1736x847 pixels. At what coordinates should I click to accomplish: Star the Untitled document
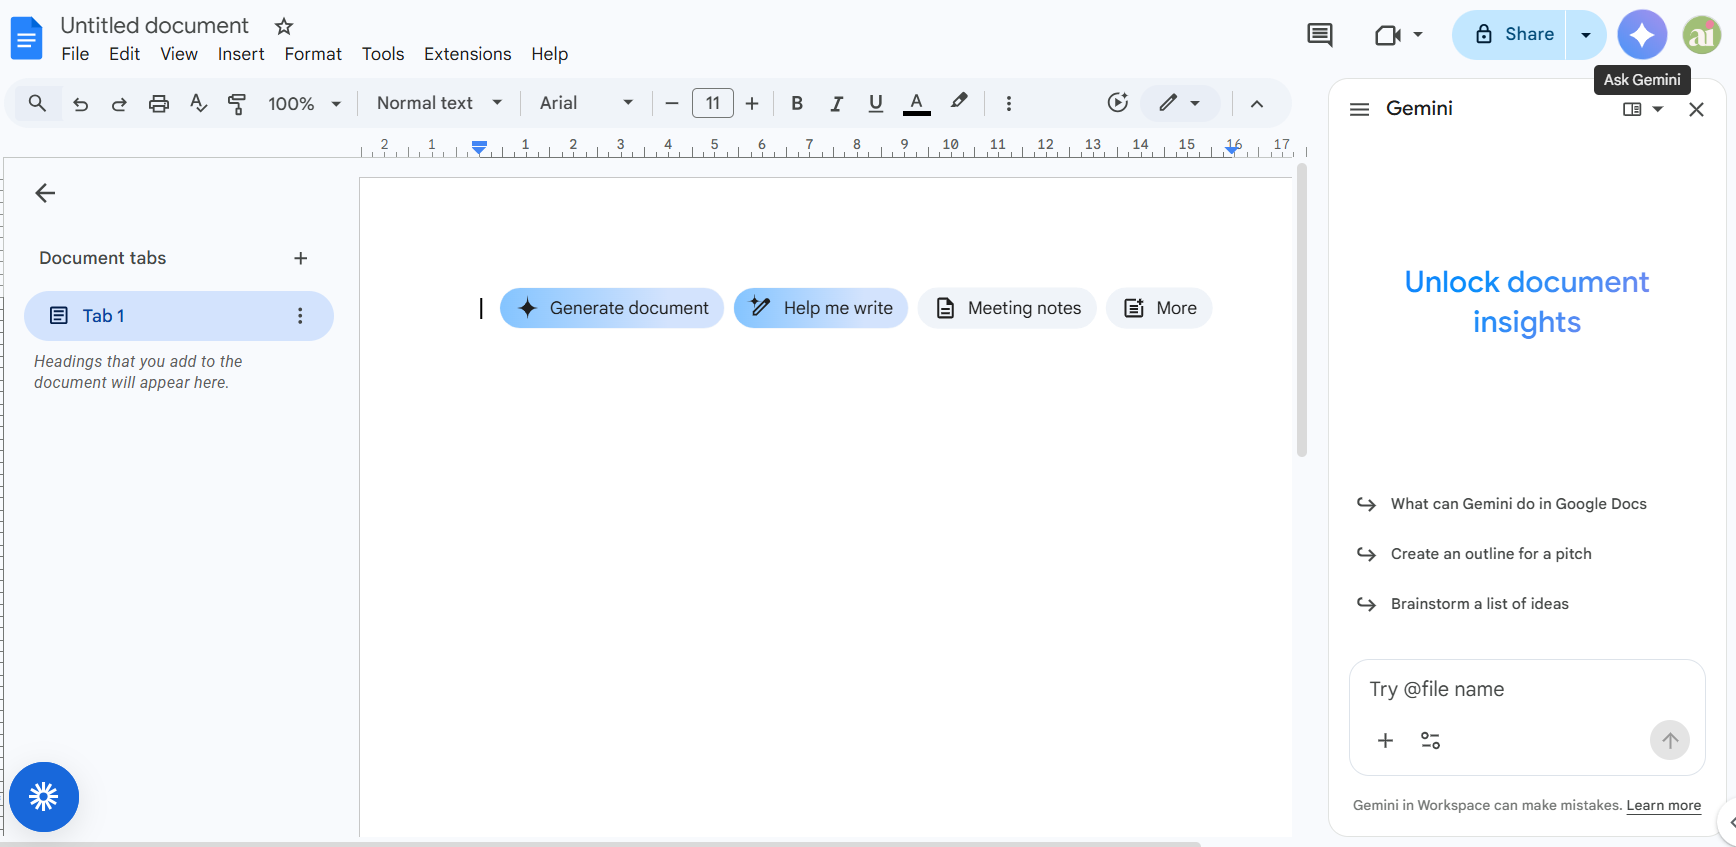click(x=284, y=26)
